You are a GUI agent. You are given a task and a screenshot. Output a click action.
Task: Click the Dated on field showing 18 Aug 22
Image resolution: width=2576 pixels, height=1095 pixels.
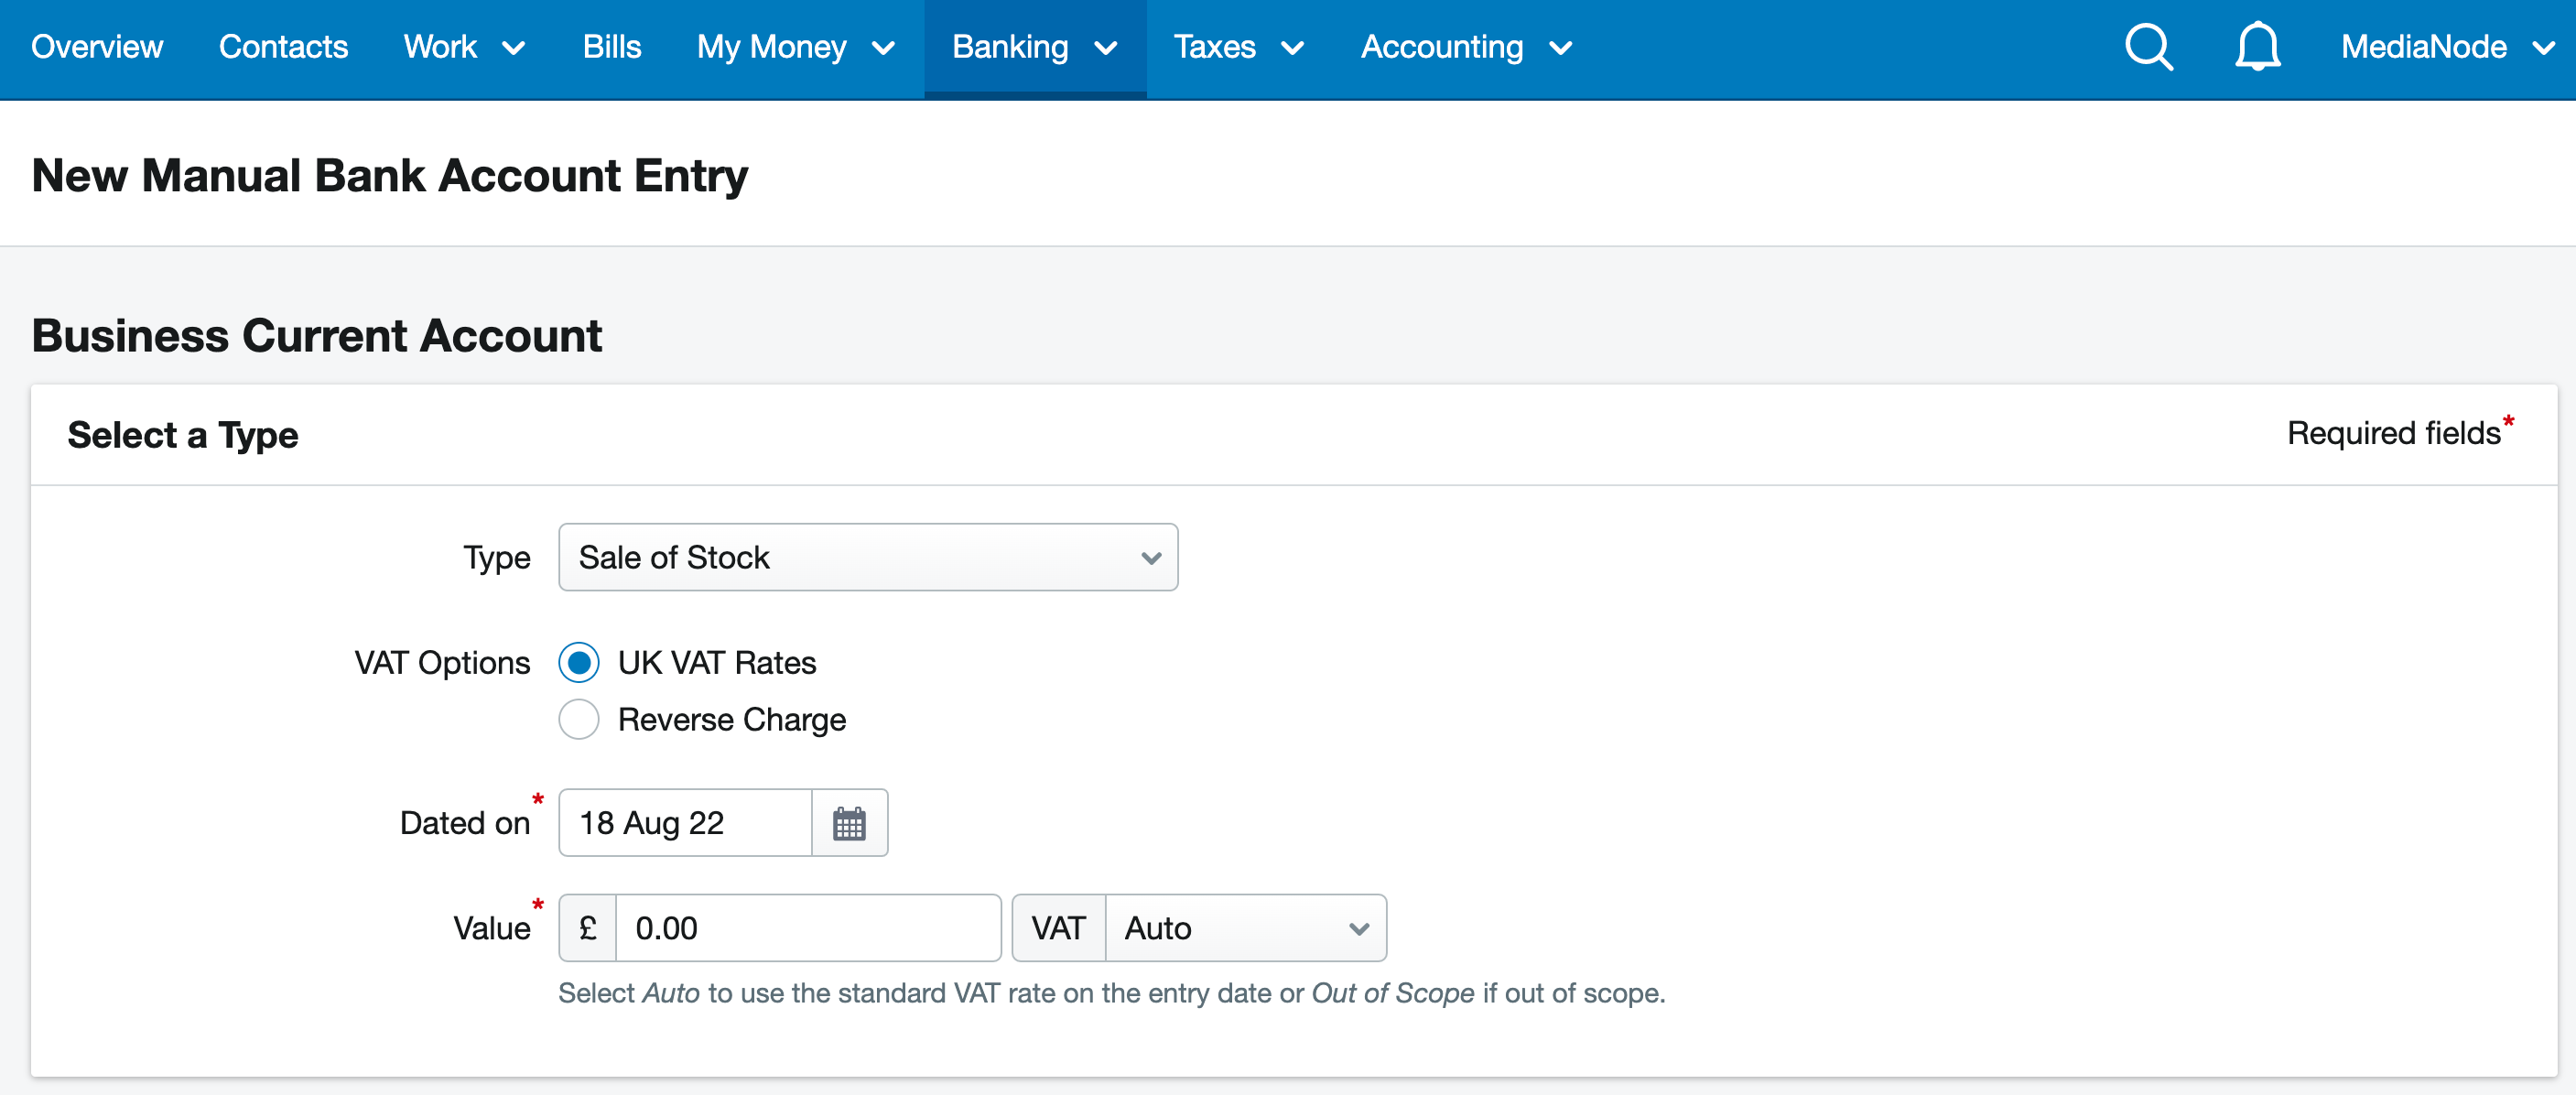coord(685,823)
